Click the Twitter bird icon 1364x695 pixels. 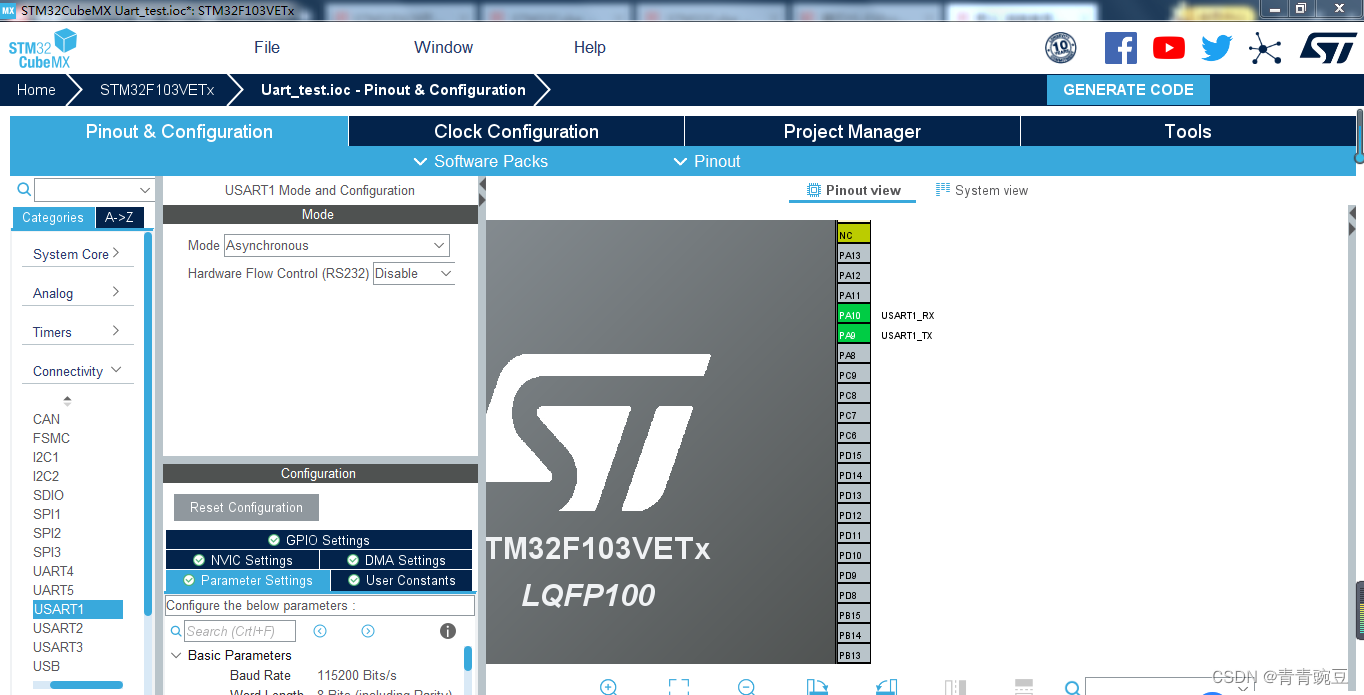click(1216, 48)
